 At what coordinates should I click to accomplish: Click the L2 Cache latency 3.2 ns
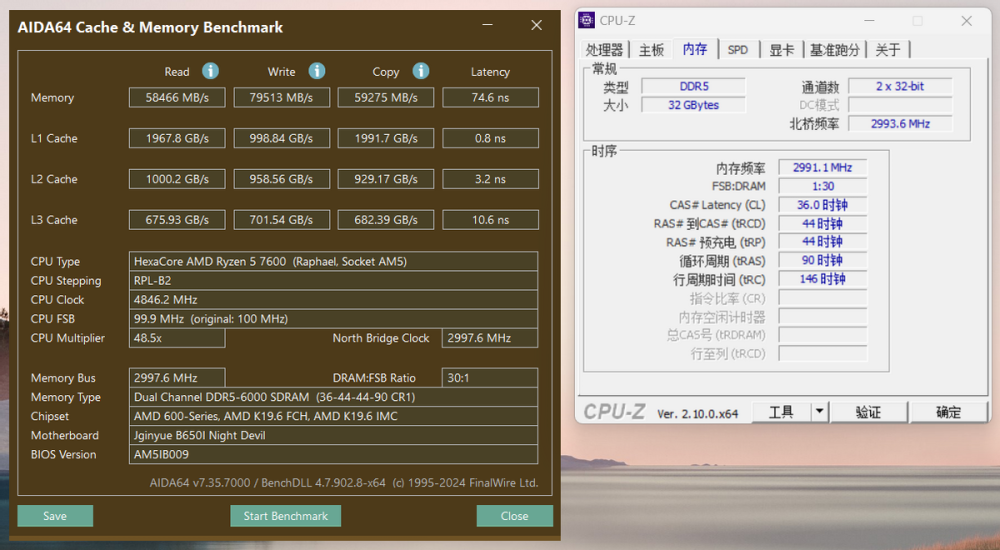(490, 179)
